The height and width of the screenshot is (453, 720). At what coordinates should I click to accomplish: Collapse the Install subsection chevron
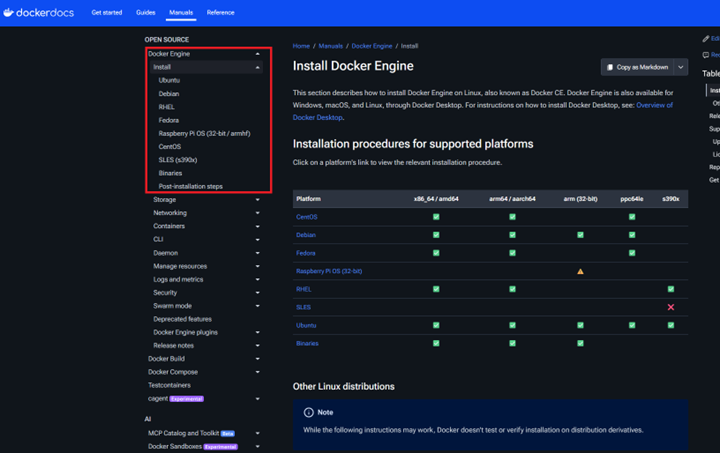(258, 67)
